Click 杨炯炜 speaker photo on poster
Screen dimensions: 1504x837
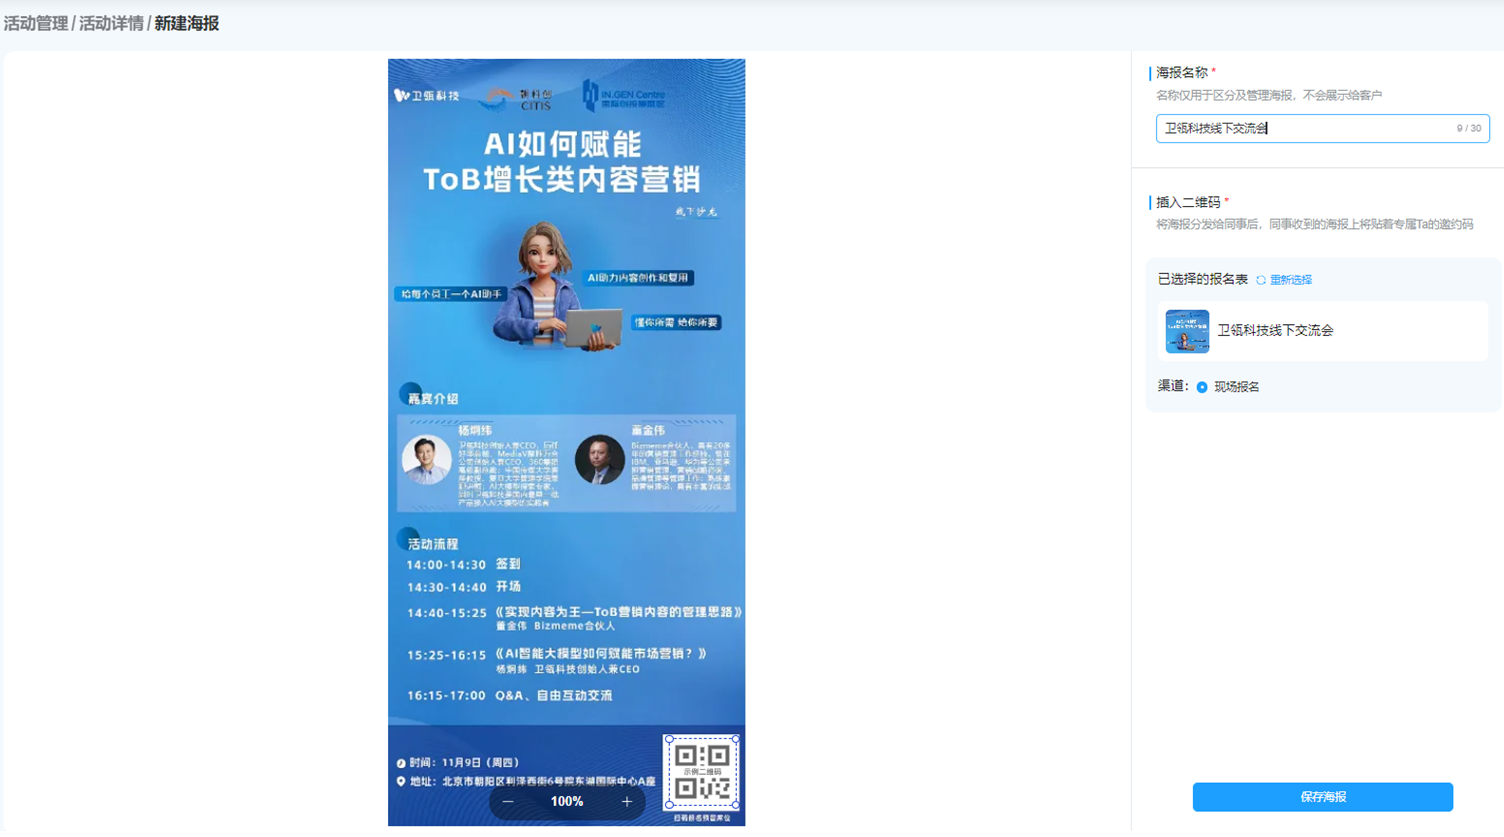point(426,460)
